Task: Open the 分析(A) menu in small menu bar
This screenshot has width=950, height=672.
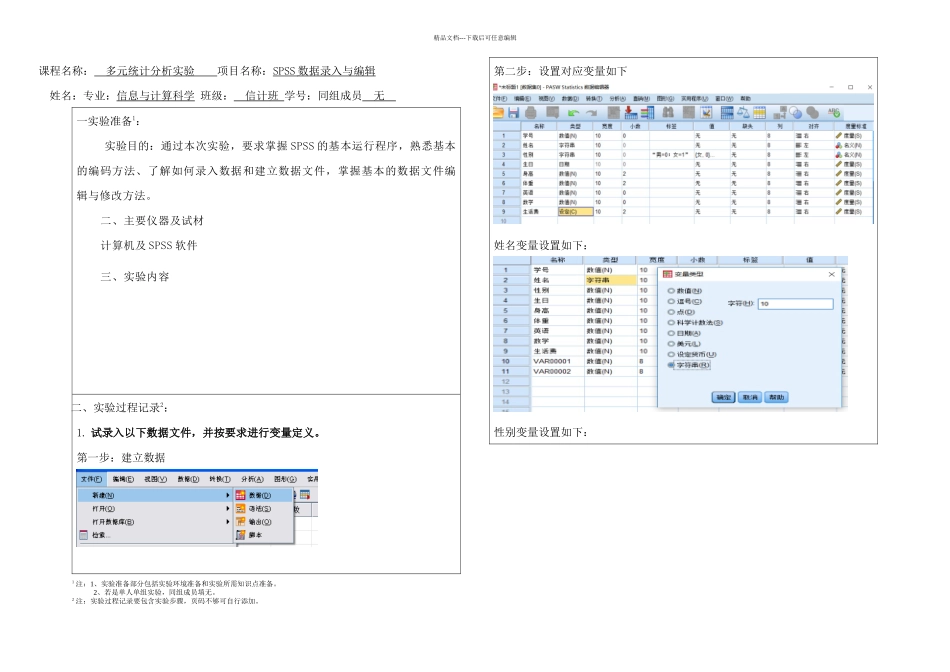Action: 253,479
